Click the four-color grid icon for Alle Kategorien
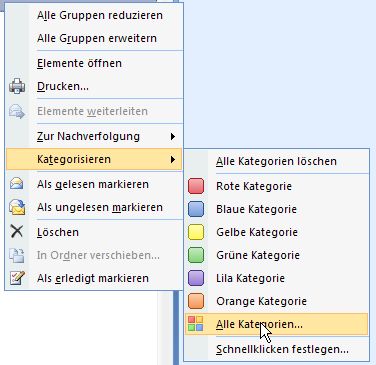The width and height of the screenshot is (376, 365). coord(196,324)
